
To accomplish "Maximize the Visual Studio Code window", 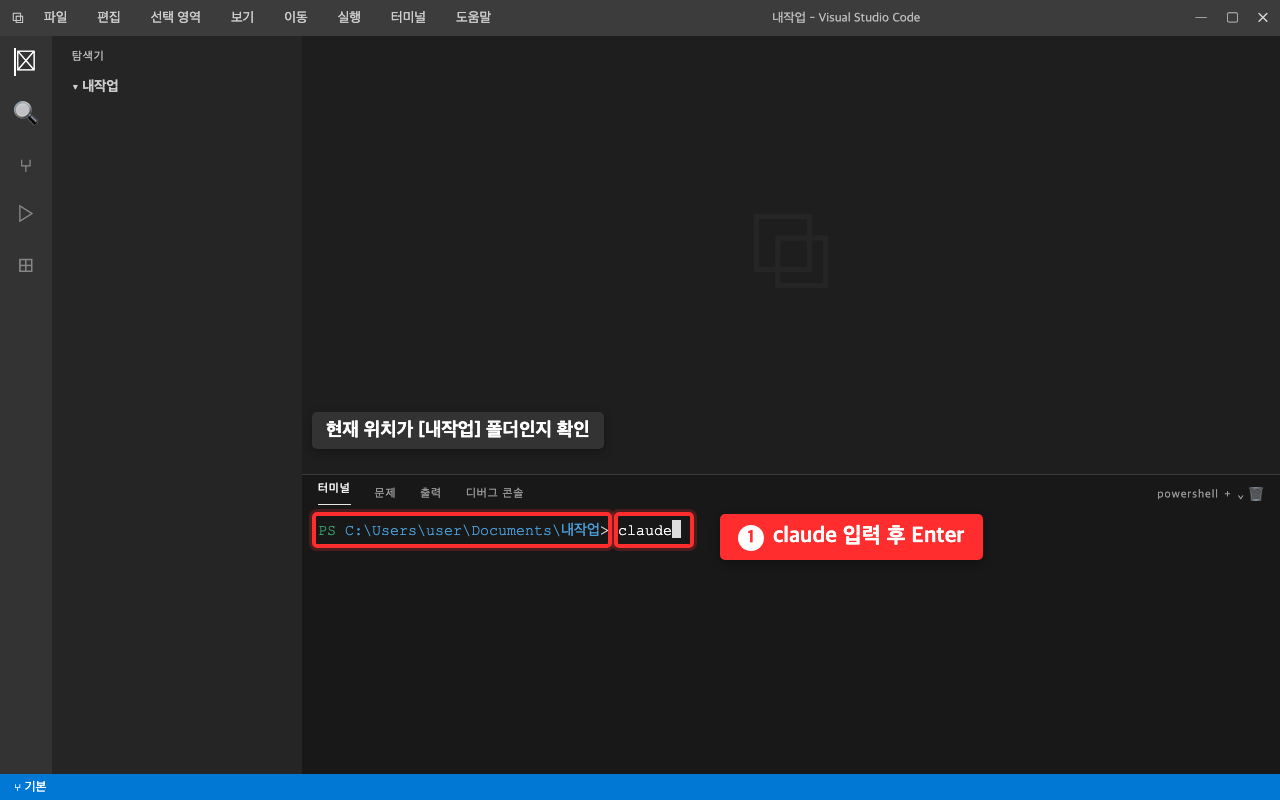I will coord(1232,17).
